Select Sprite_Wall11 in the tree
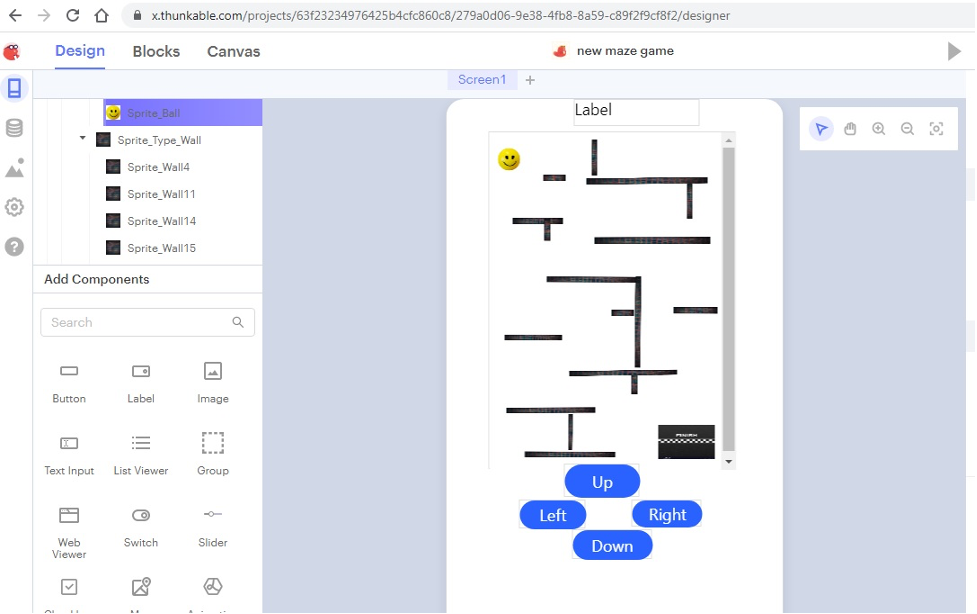 [x=161, y=194]
